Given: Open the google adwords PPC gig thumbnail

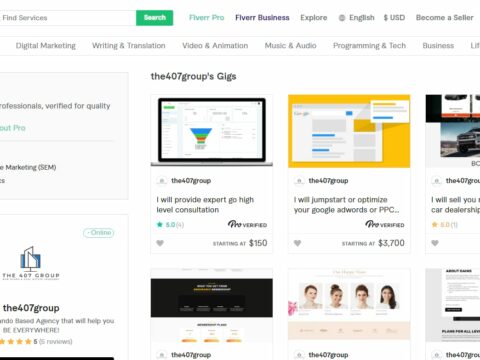Looking at the screenshot, I should 349,131.
